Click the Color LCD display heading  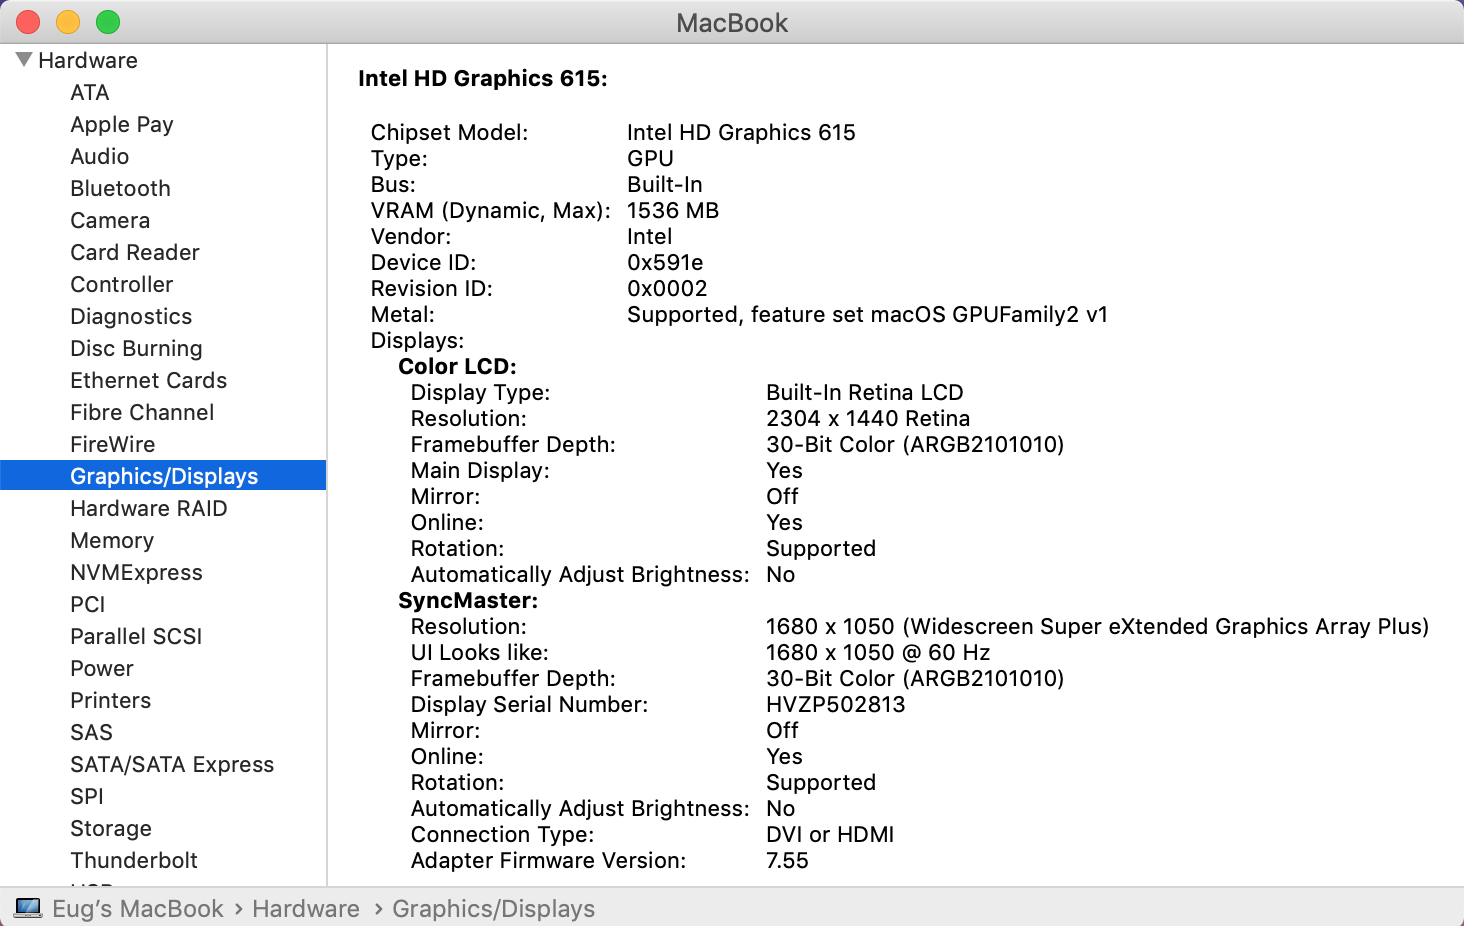click(457, 366)
